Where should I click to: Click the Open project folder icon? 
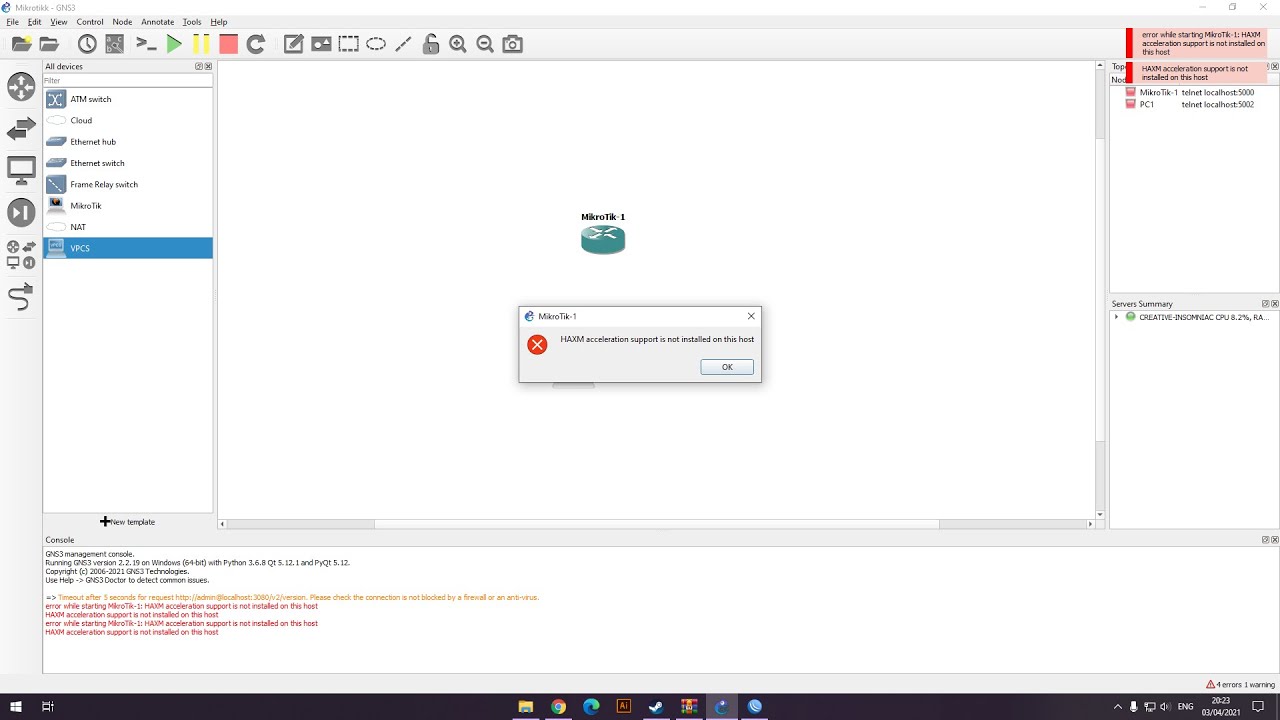pyautogui.click(x=49, y=44)
